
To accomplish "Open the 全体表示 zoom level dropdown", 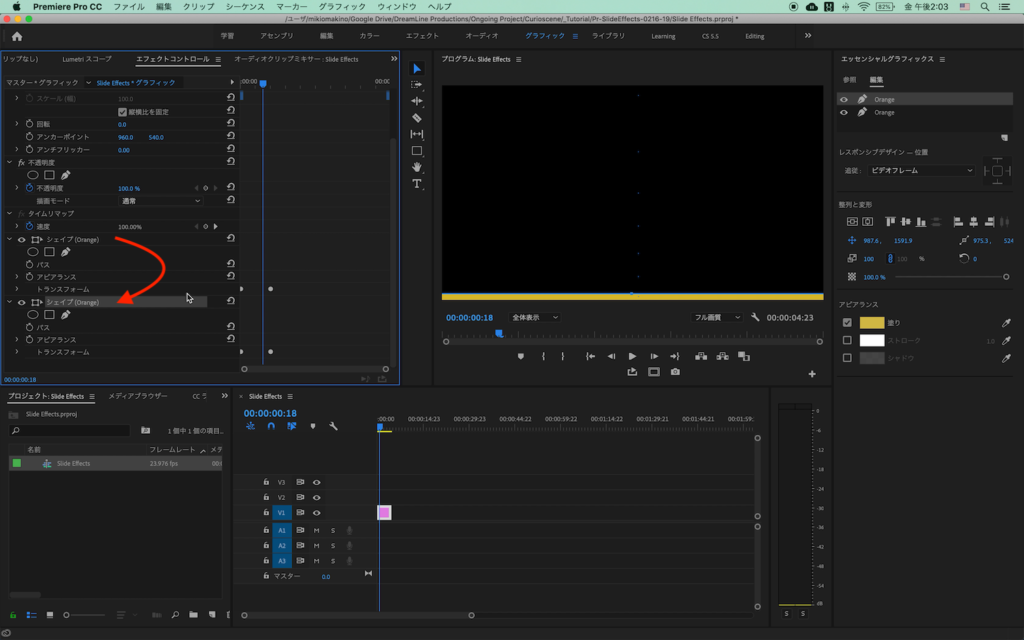I will click(534, 317).
